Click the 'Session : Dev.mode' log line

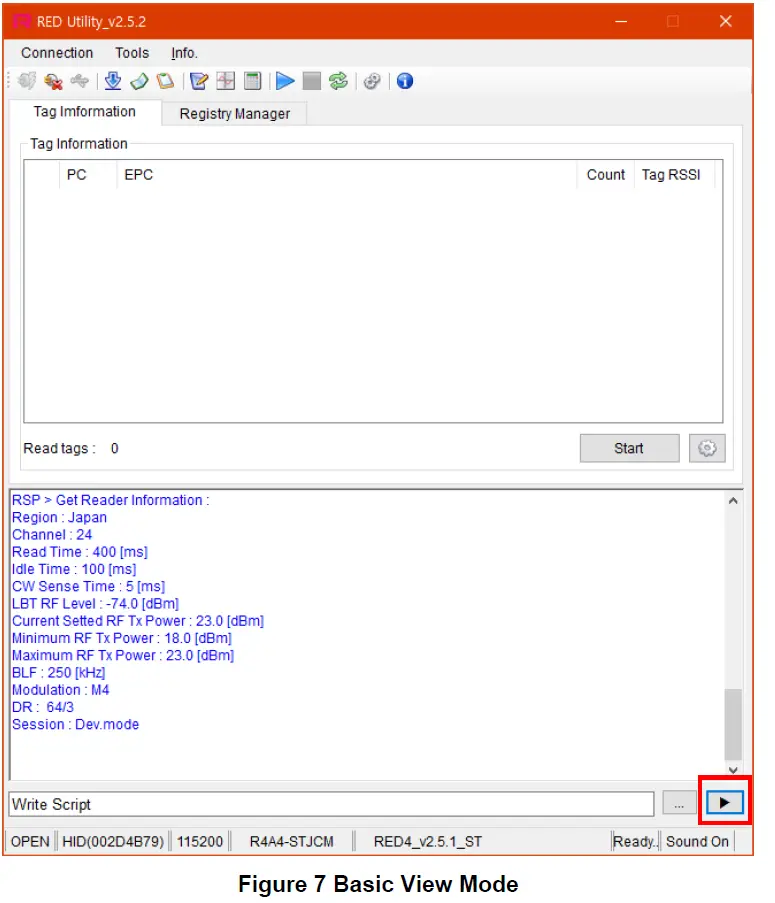[75, 724]
